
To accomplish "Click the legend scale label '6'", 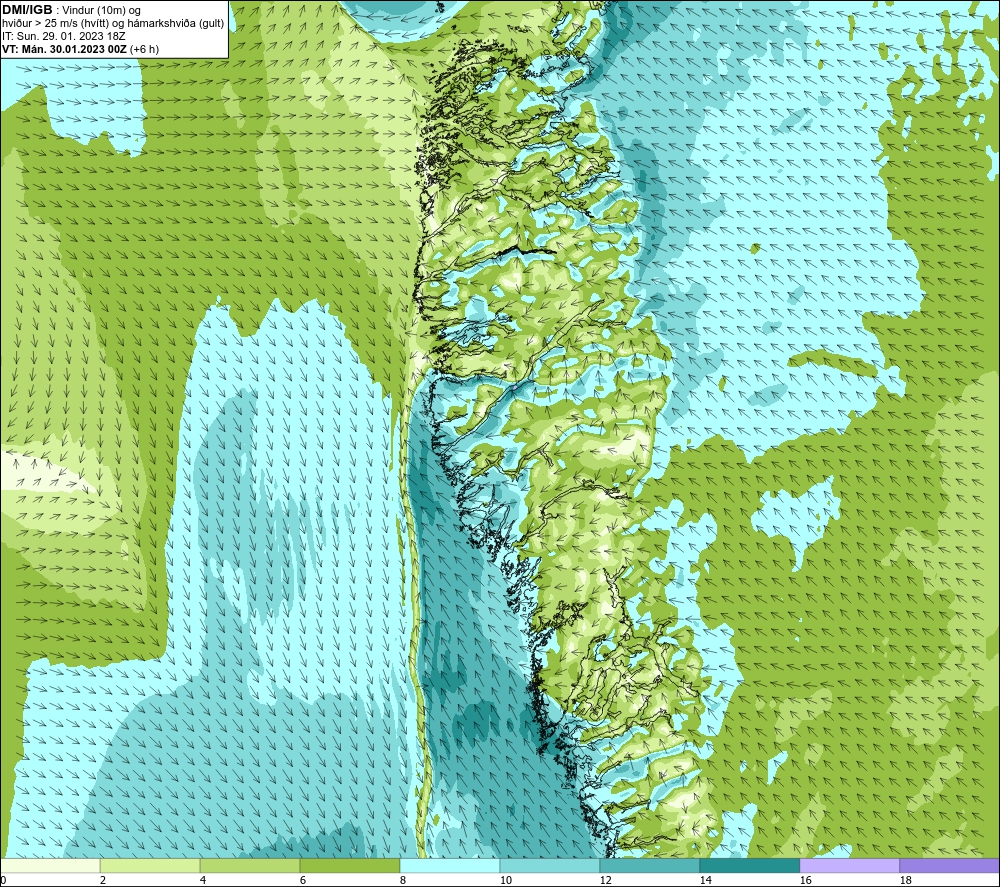I will [303, 880].
